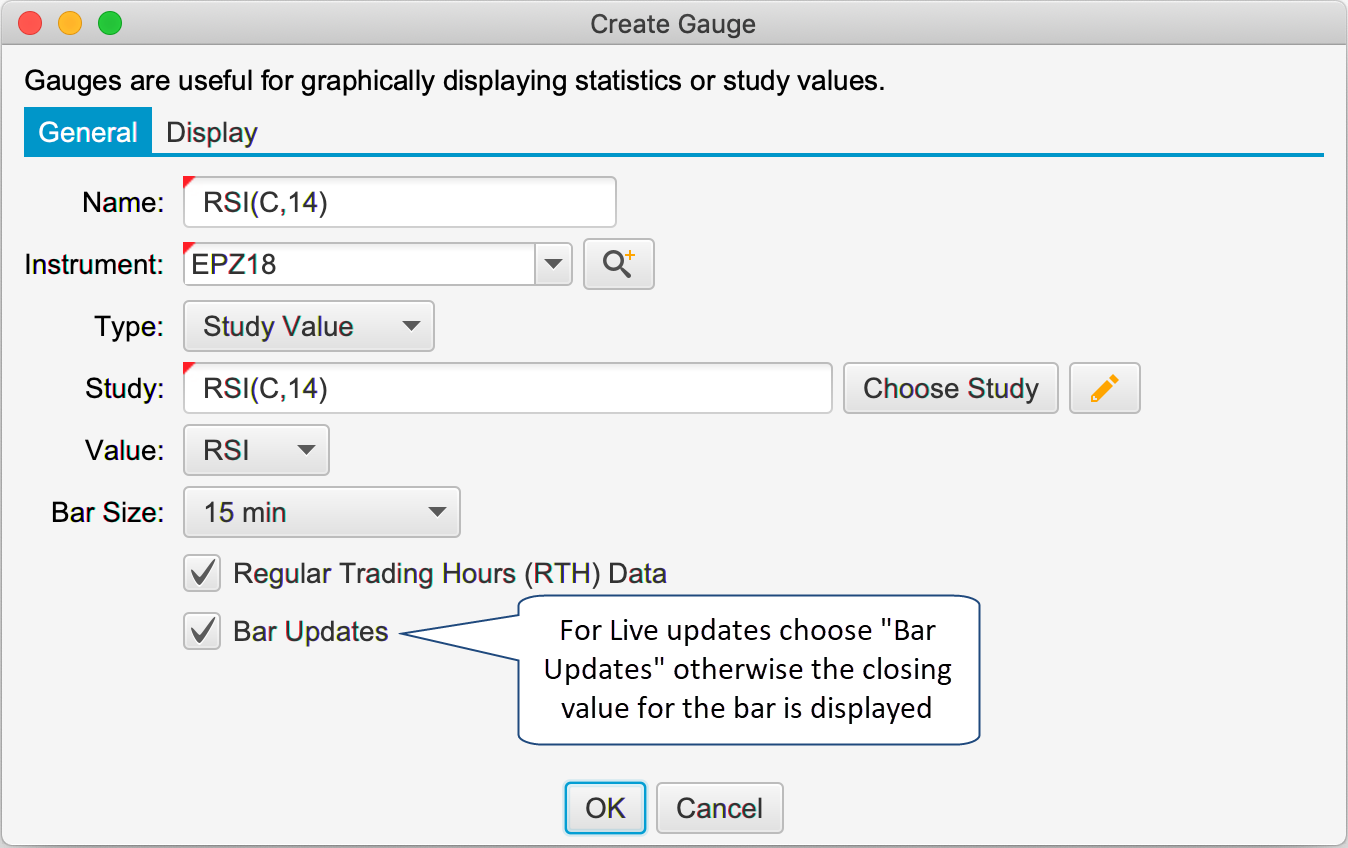
Task: Click into the Name text field
Action: point(400,203)
